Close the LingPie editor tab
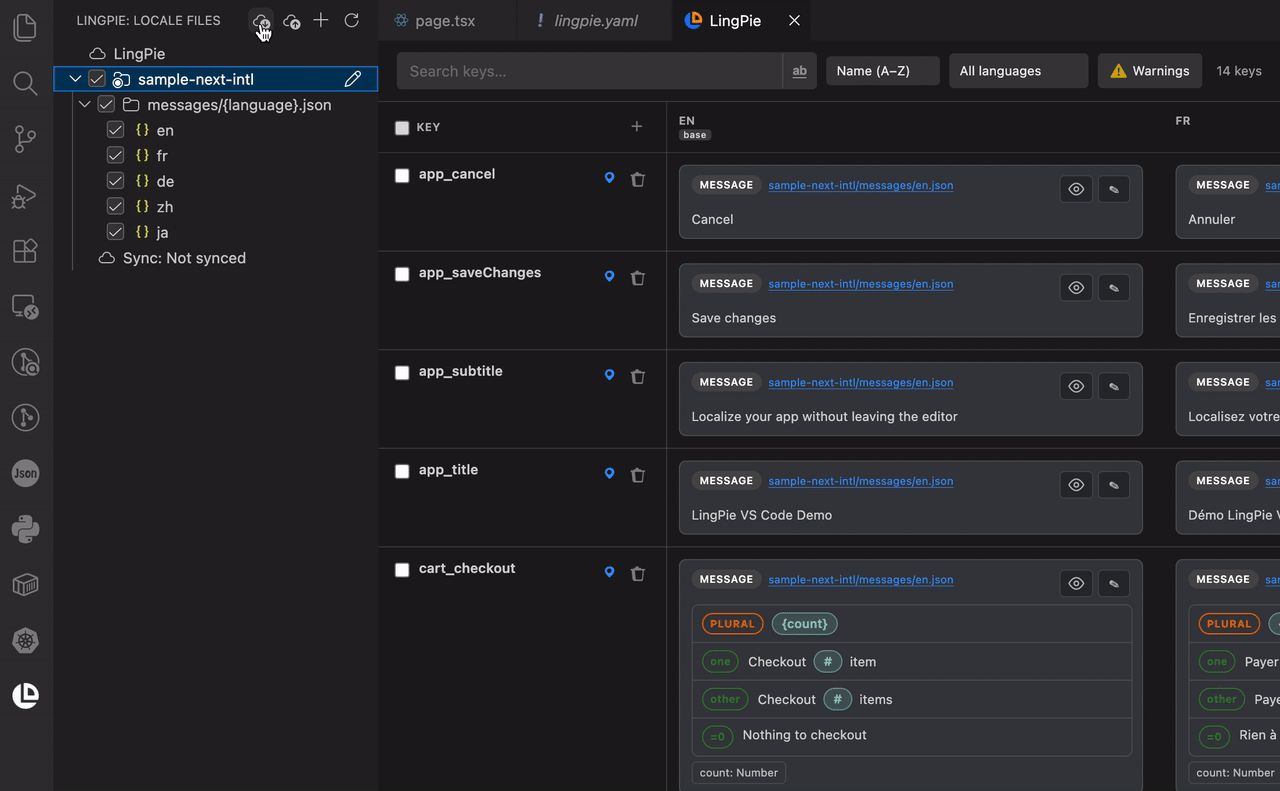The image size is (1280, 791). [x=794, y=20]
